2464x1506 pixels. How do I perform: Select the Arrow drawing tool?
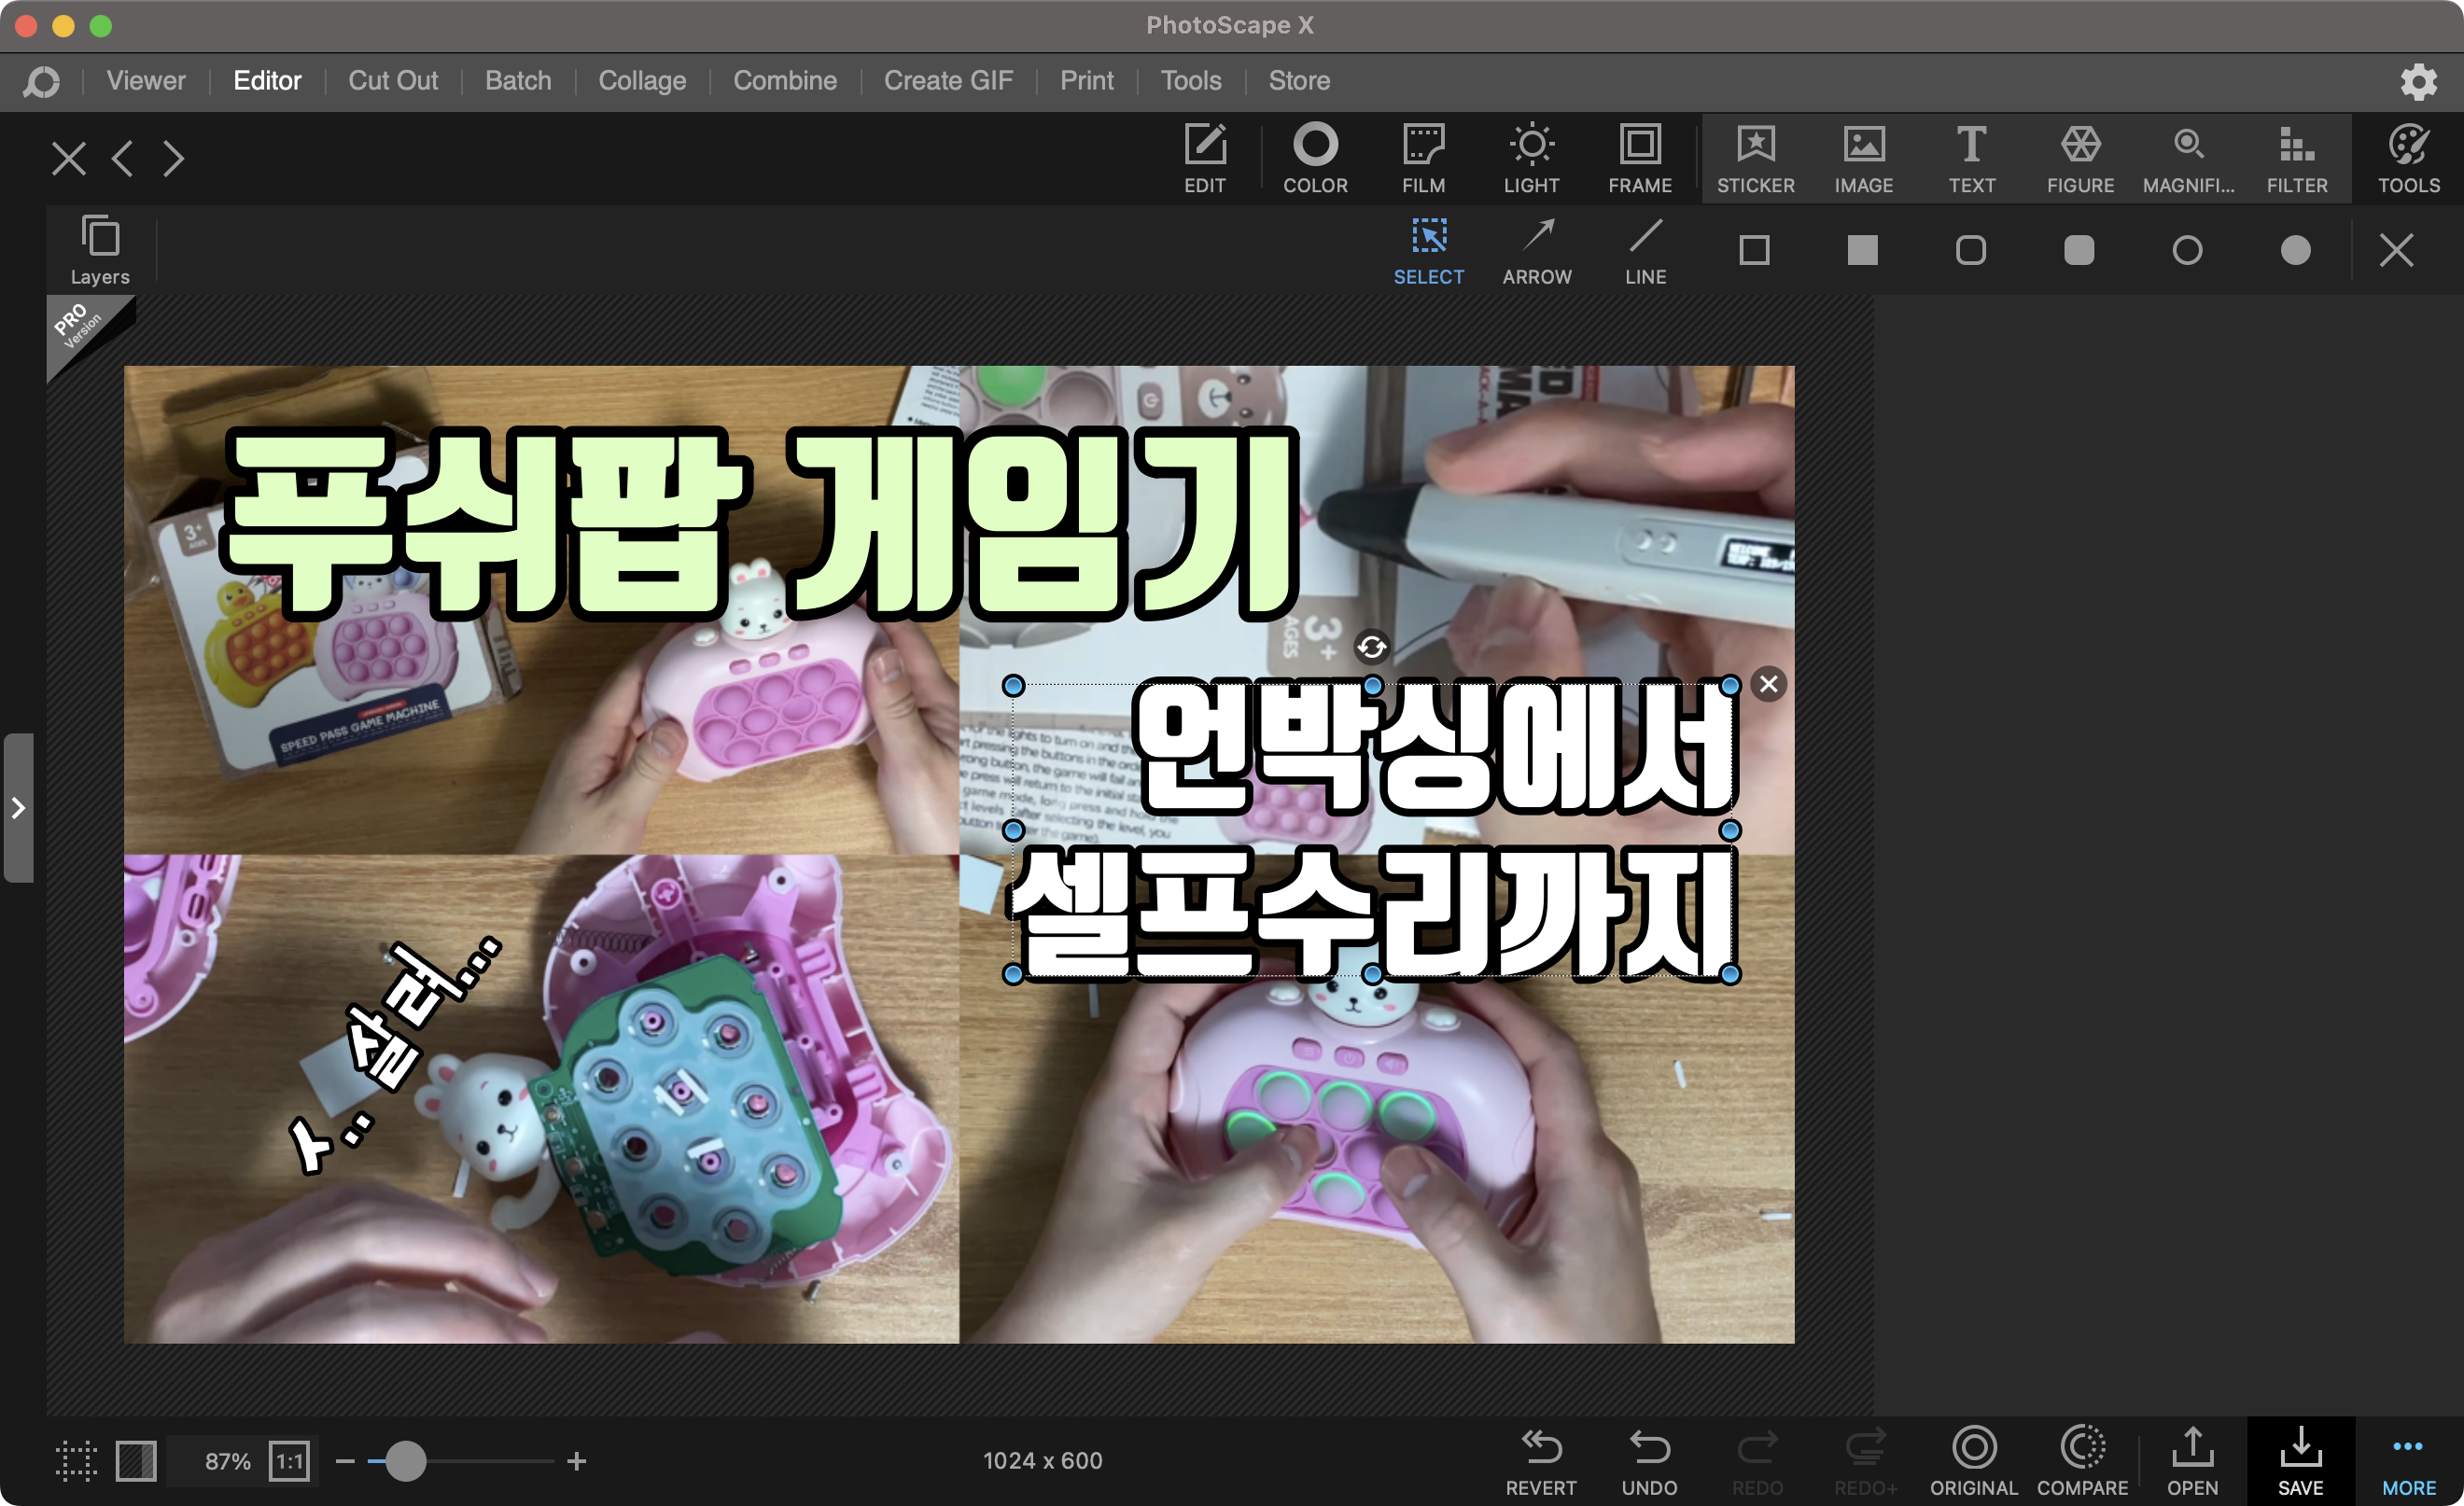pyautogui.click(x=1537, y=251)
